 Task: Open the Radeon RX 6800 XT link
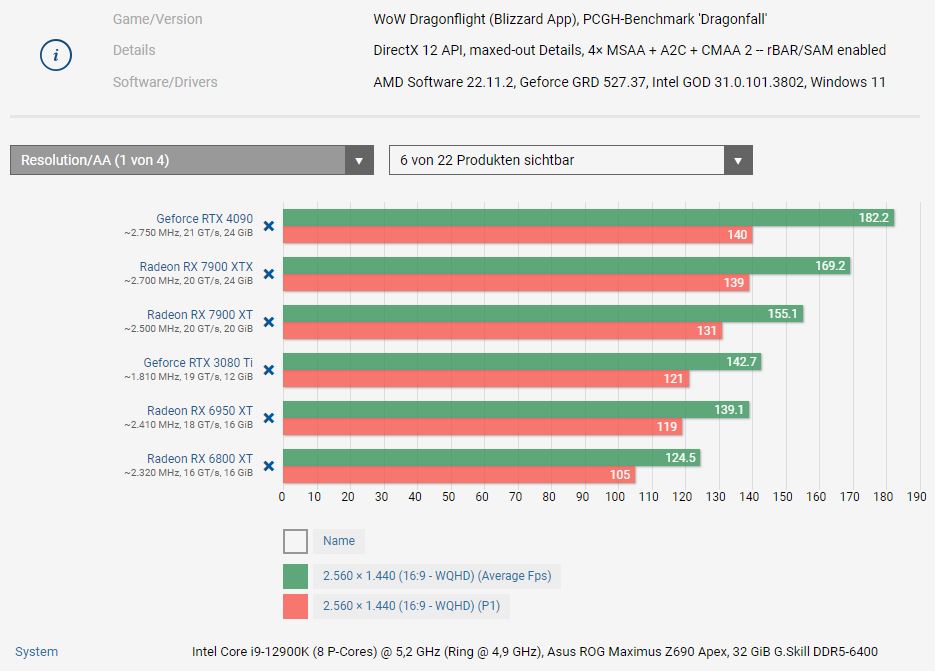point(199,458)
